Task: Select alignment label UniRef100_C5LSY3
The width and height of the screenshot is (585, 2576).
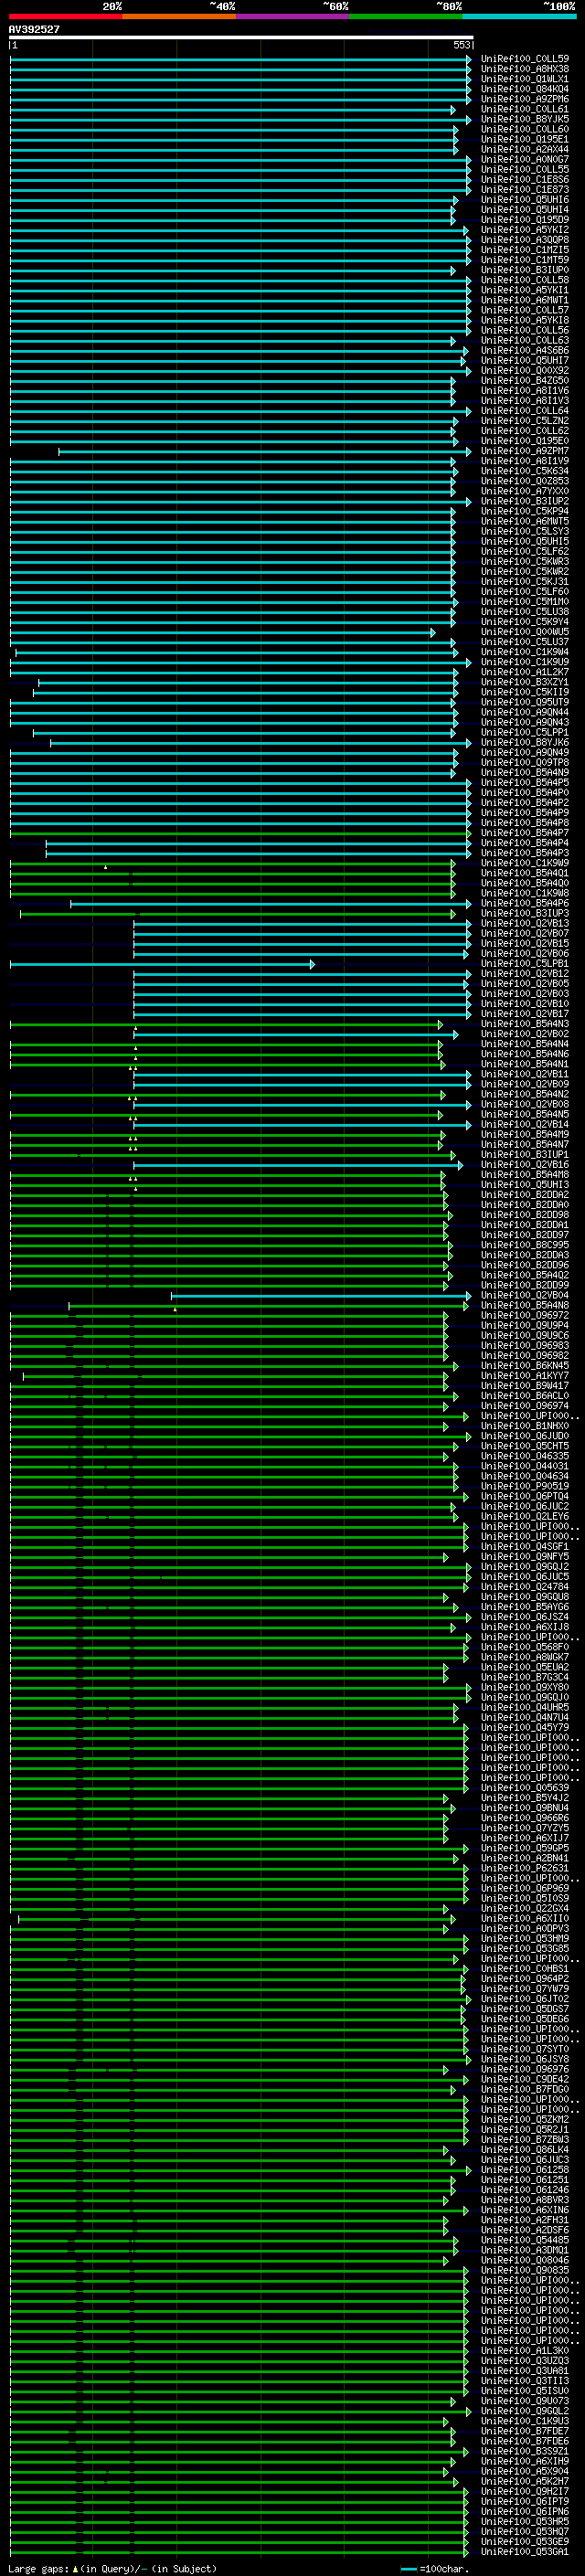Action: [524, 532]
